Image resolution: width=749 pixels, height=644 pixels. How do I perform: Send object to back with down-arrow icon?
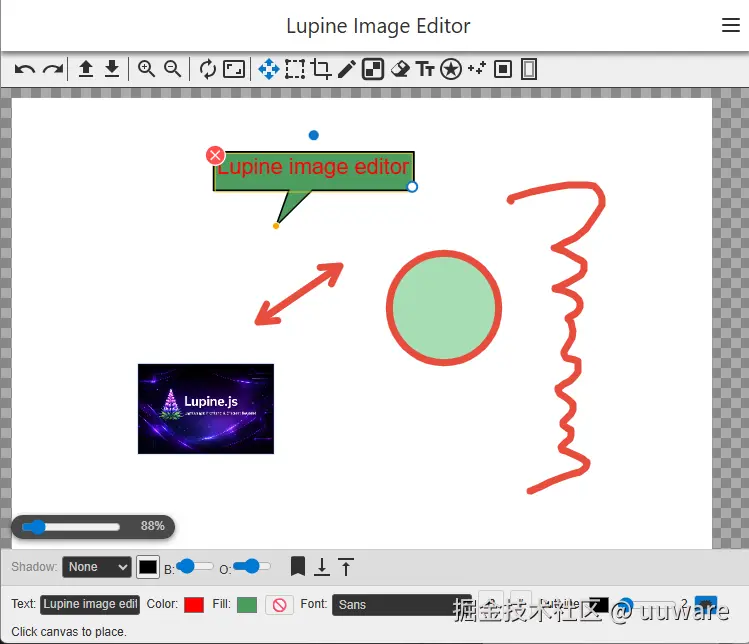[322, 567]
